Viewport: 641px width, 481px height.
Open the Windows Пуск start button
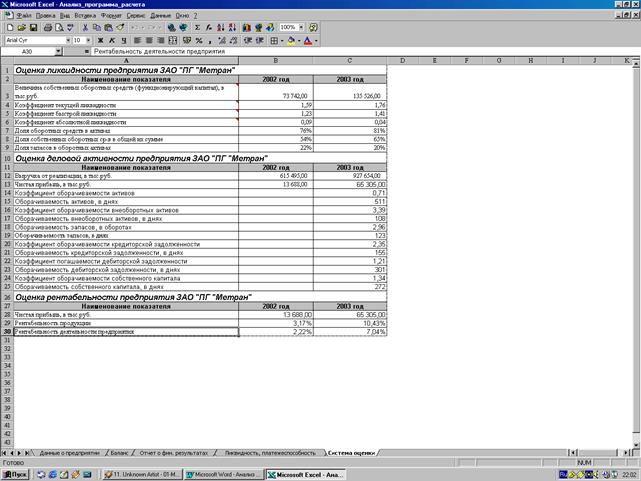pyautogui.click(x=16, y=474)
